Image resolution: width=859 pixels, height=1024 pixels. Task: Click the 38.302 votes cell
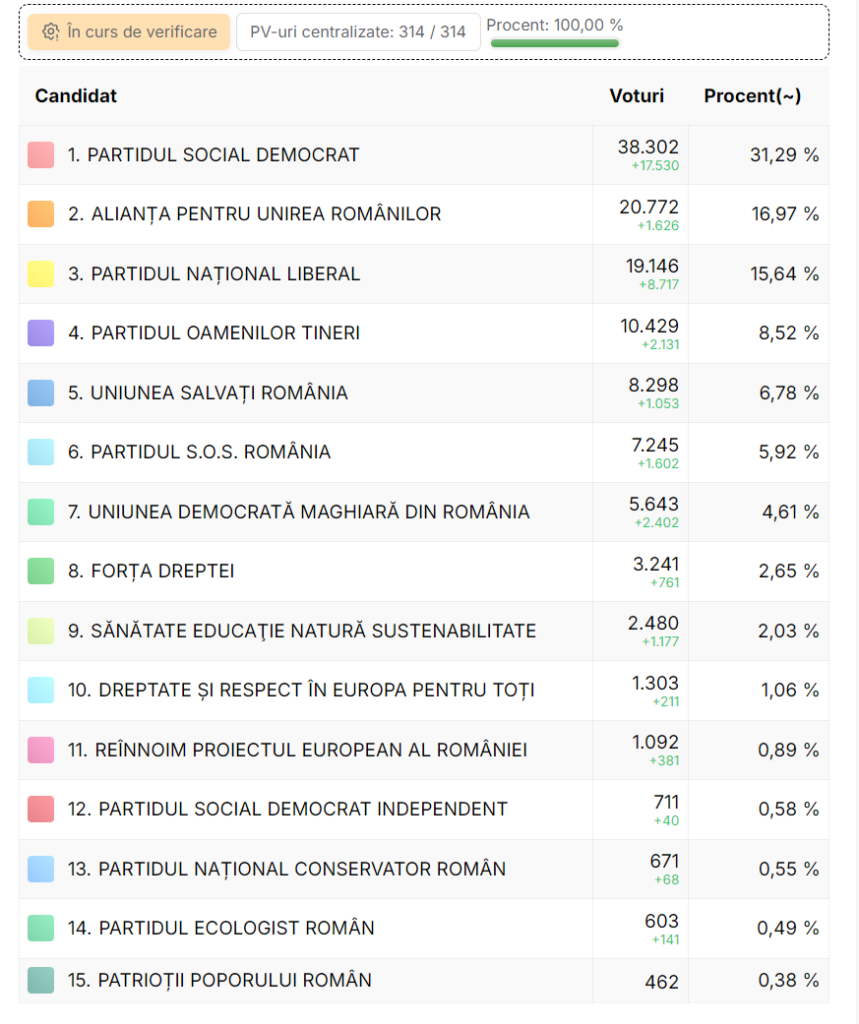(648, 147)
